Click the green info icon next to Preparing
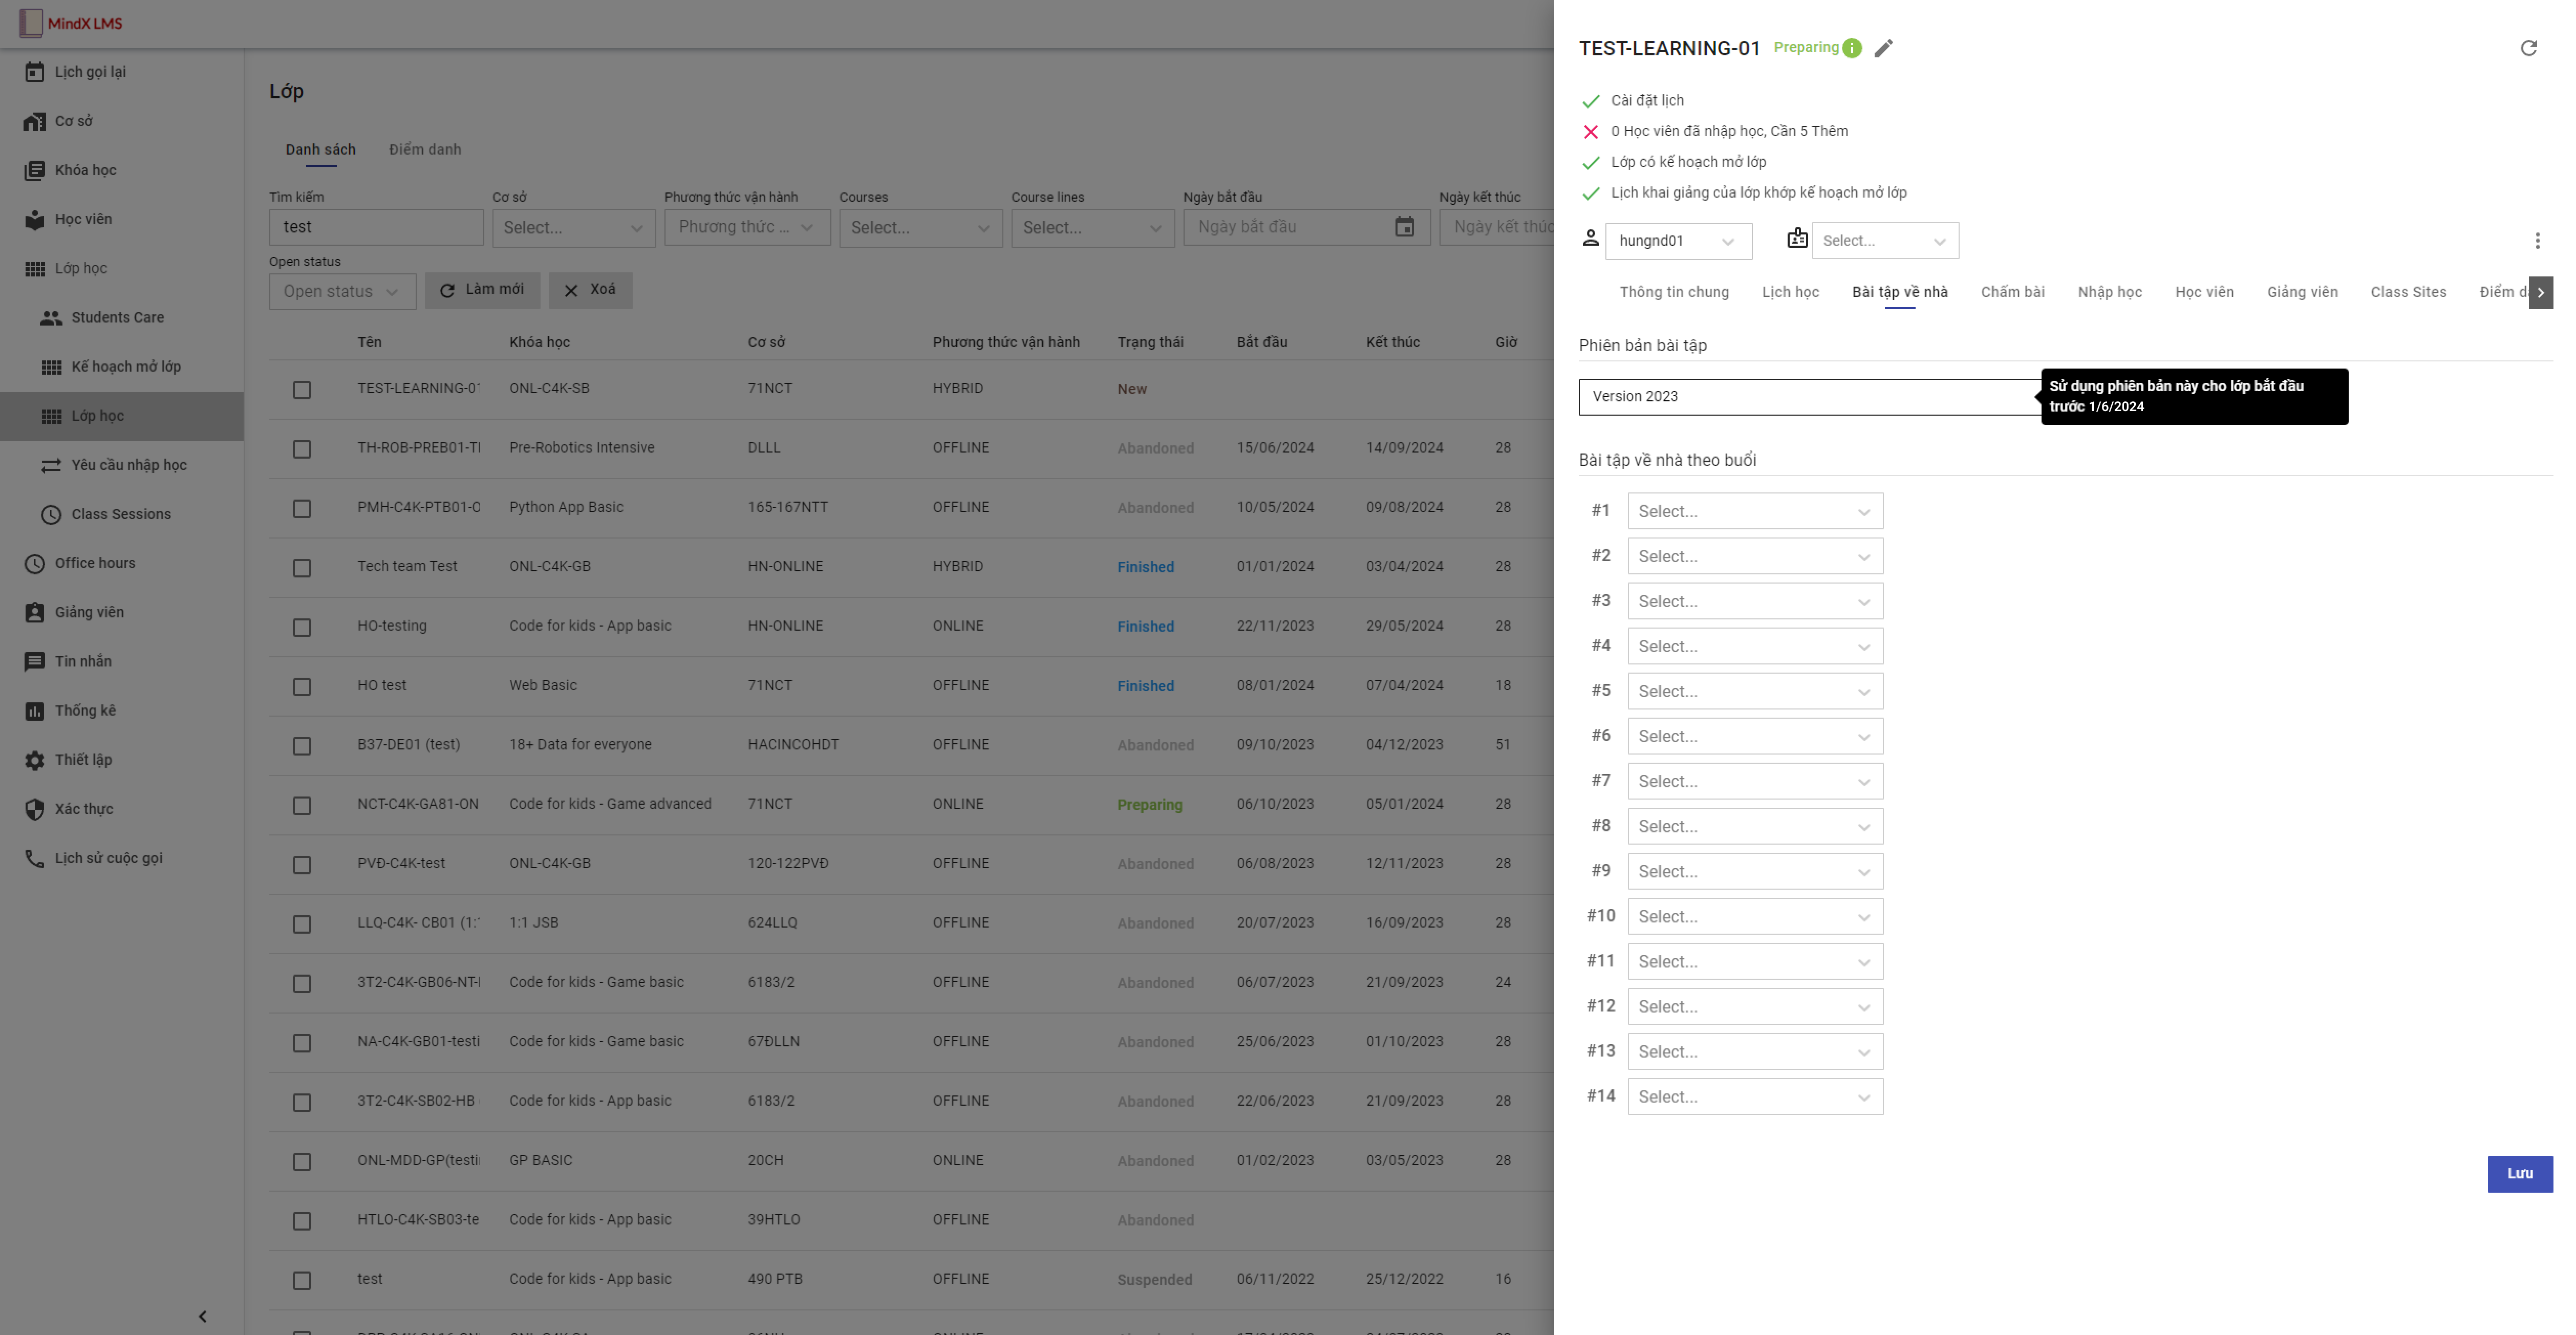 tap(1852, 48)
